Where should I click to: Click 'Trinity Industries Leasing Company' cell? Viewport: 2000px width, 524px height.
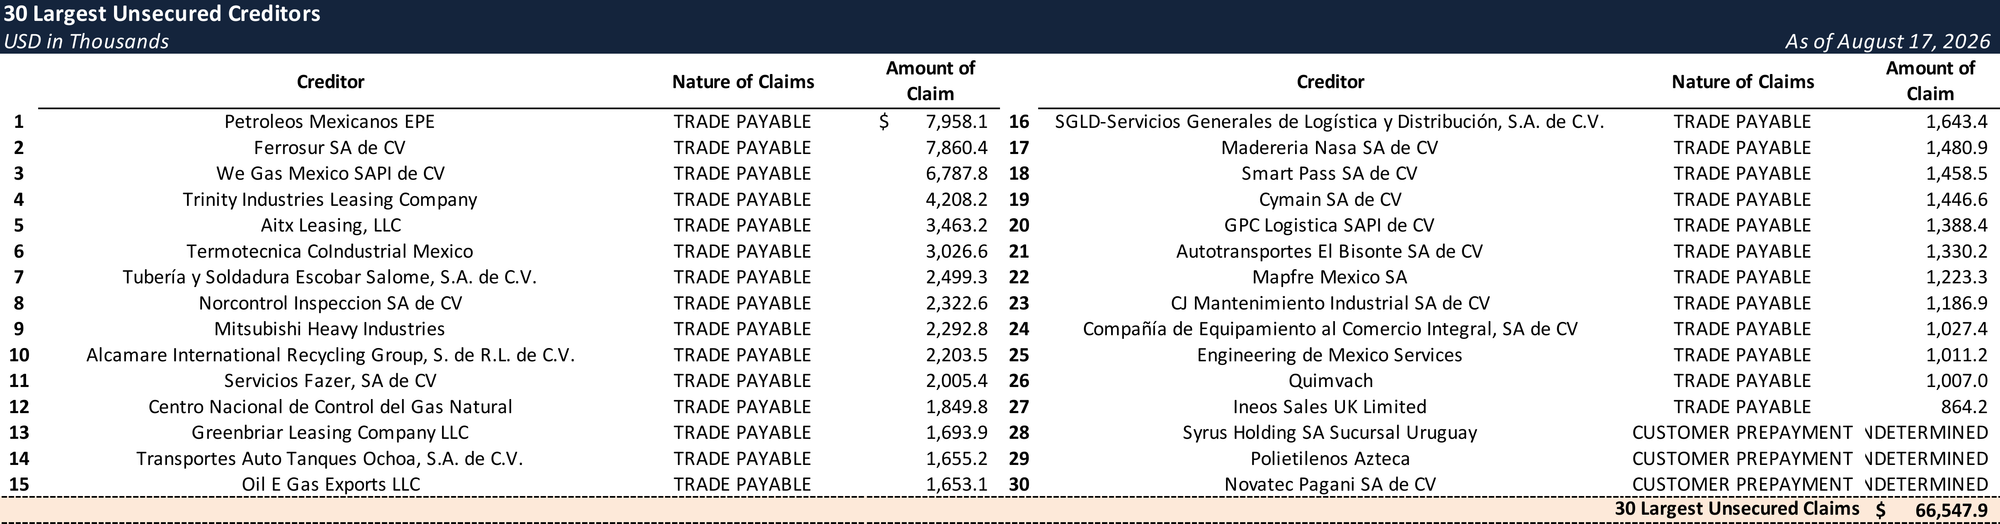[330, 200]
